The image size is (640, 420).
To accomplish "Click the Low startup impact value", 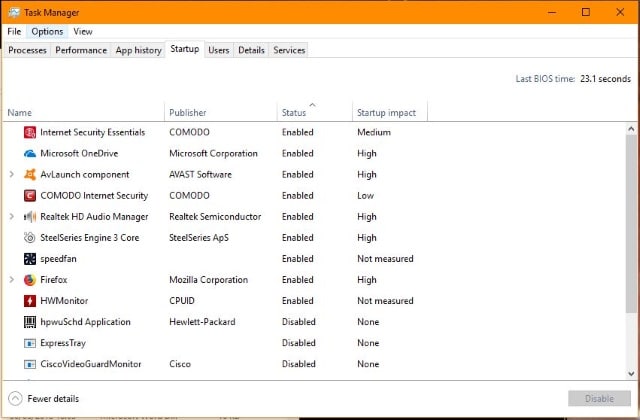I will click(x=365, y=196).
